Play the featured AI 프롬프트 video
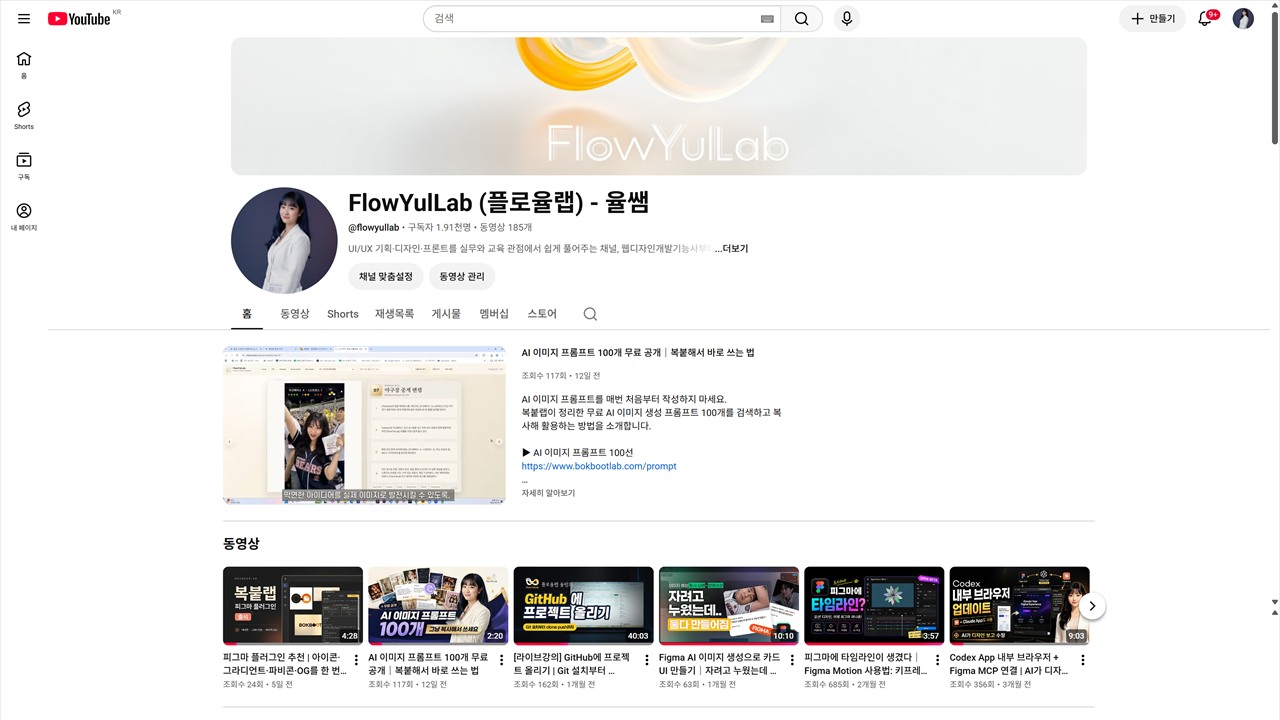Screen dimensions: 1280x720 point(364,425)
